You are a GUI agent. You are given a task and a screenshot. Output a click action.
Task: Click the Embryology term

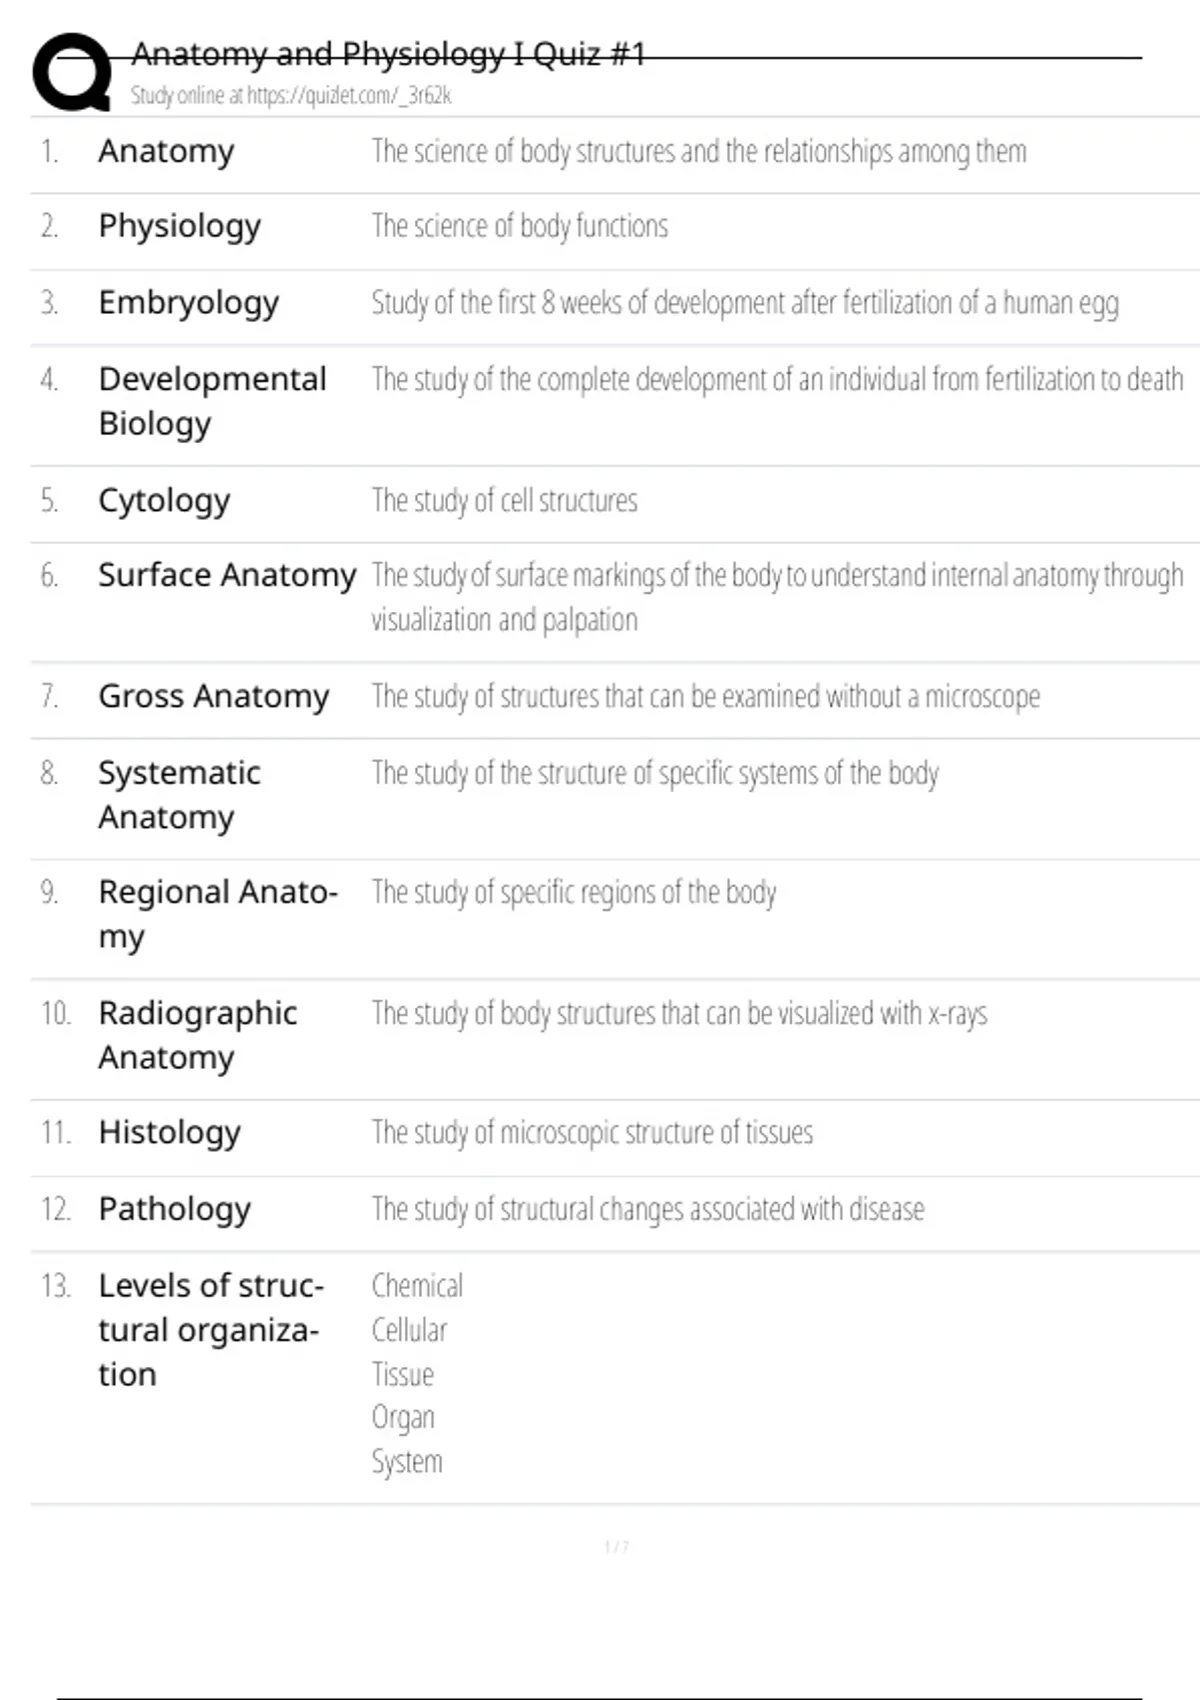tap(188, 303)
